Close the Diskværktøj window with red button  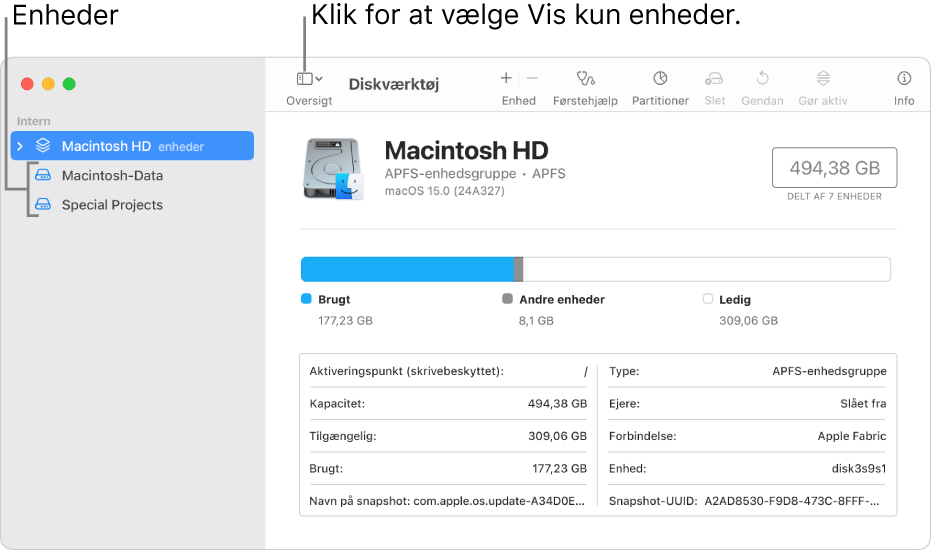(x=27, y=84)
